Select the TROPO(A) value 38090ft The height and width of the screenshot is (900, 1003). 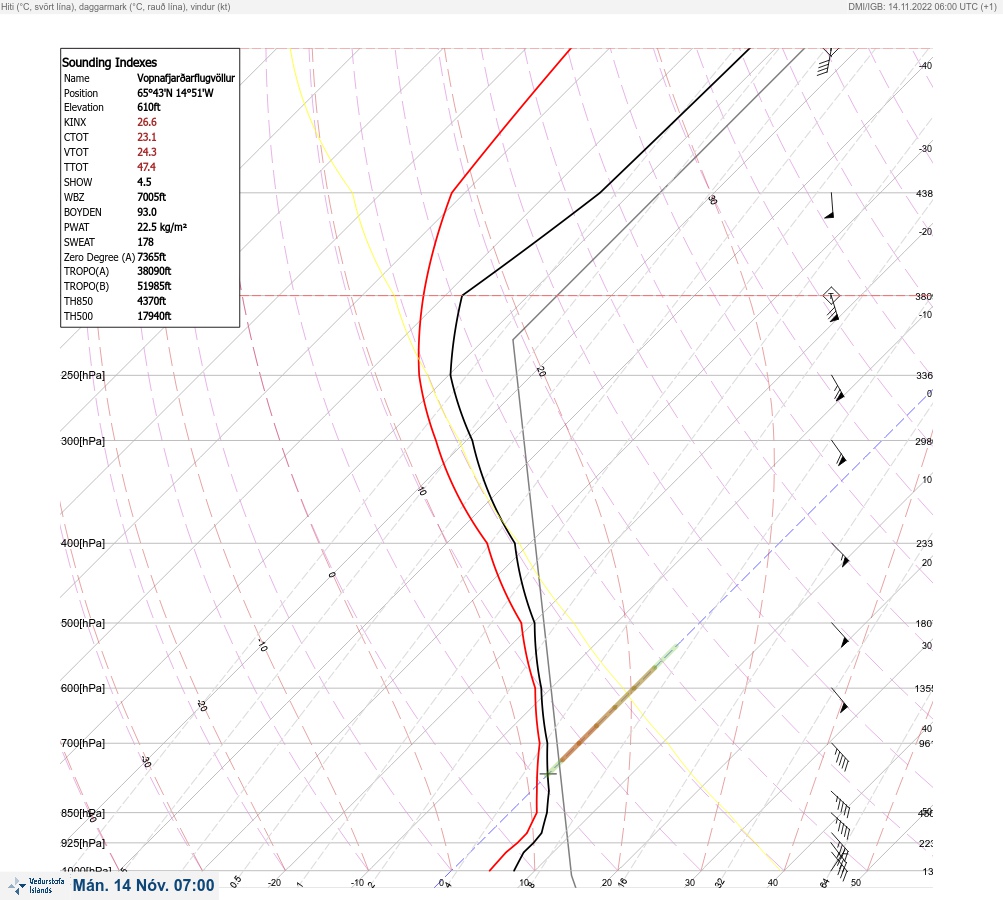point(154,271)
